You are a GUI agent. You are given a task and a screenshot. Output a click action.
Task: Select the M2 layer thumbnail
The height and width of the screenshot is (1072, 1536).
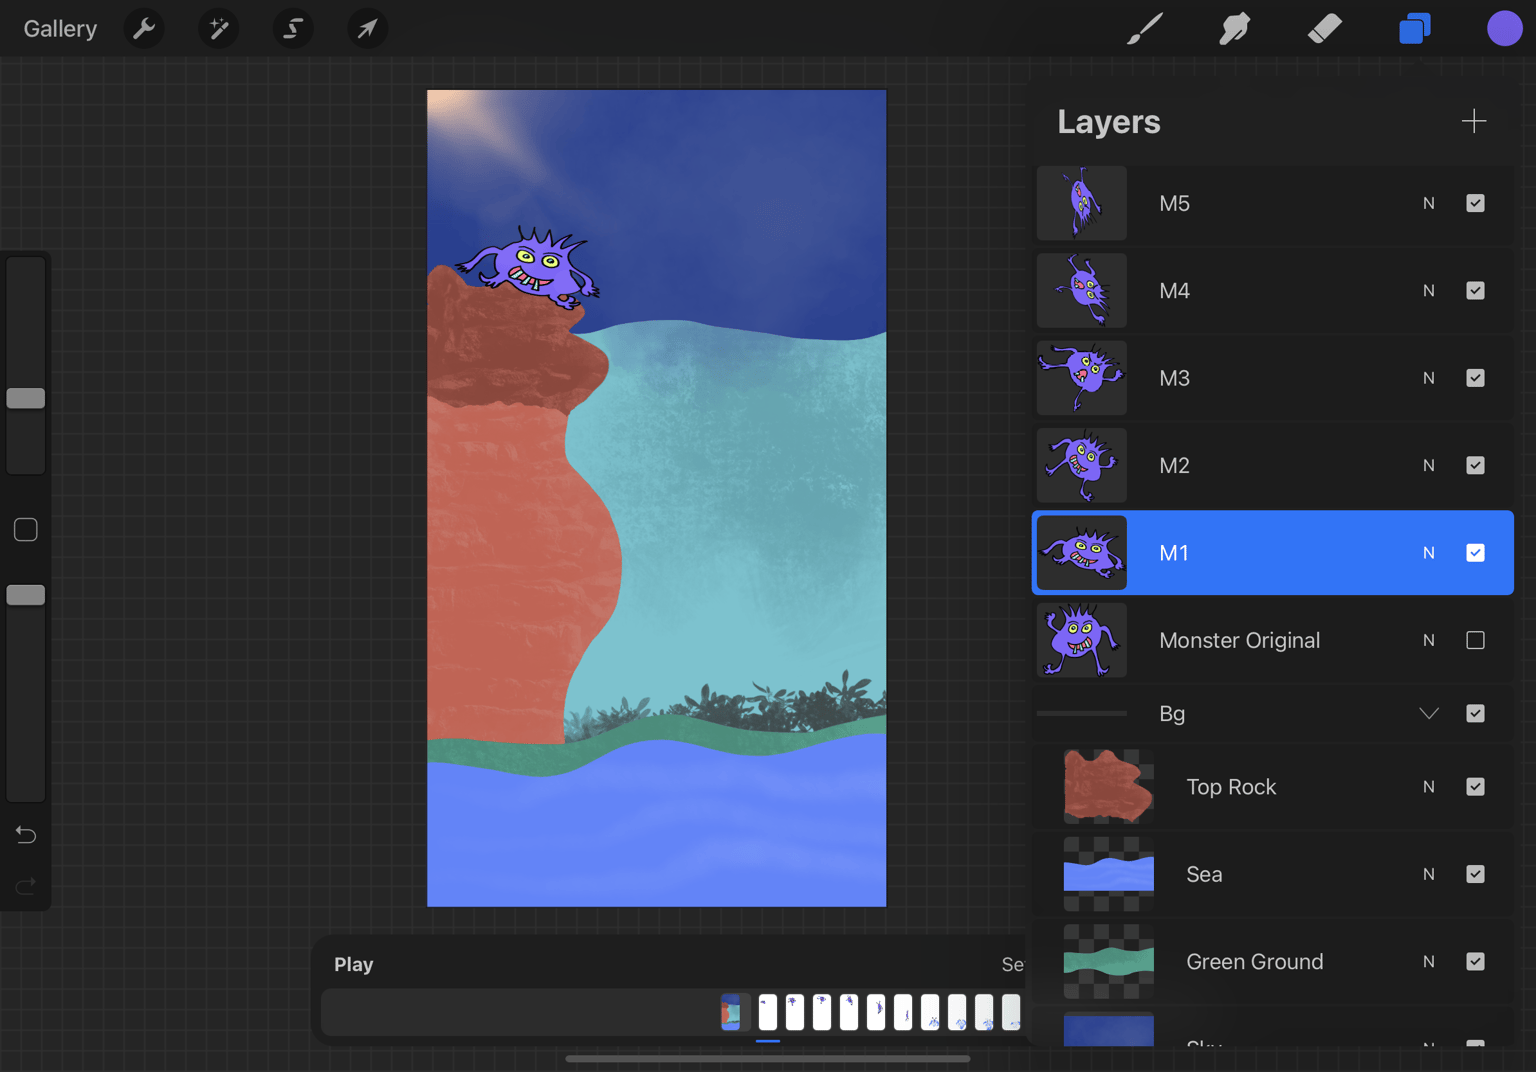point(1082,465)
